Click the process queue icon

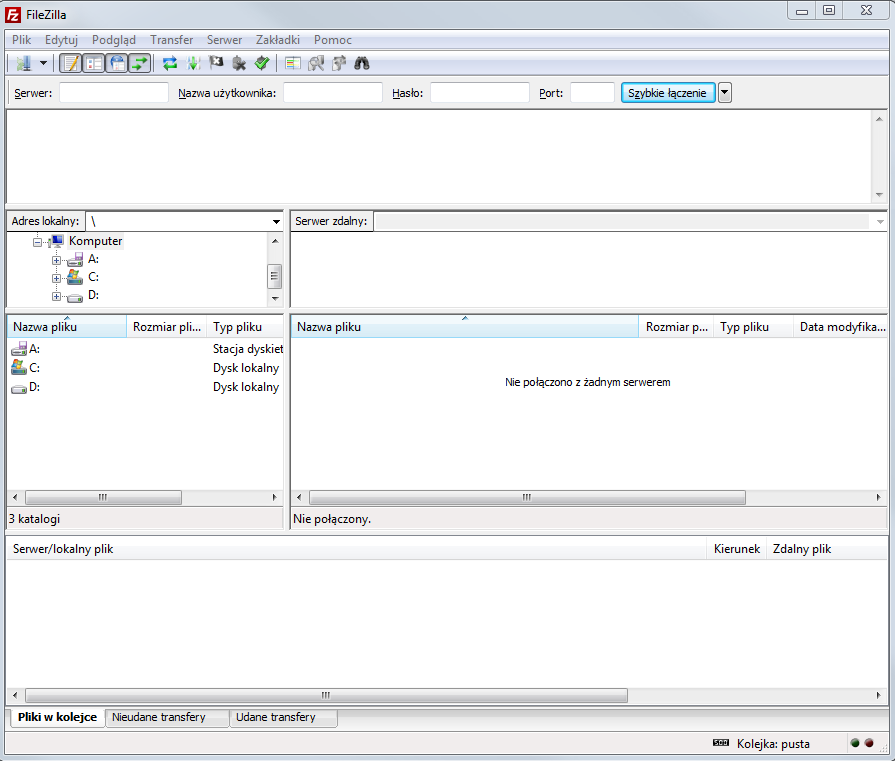[x=193, y=63]
